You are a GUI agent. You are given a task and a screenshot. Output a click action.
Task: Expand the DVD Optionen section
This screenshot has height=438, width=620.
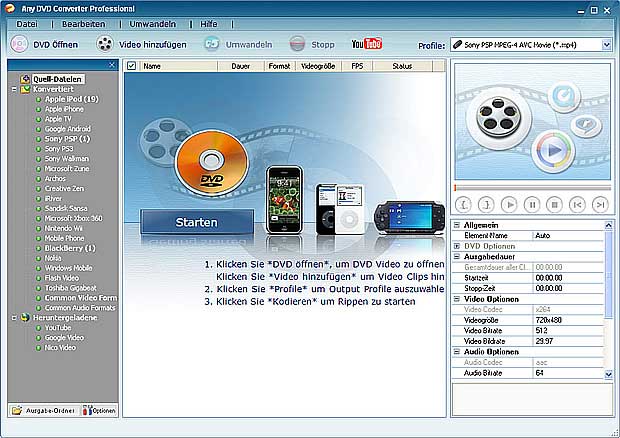pos(457,246)
